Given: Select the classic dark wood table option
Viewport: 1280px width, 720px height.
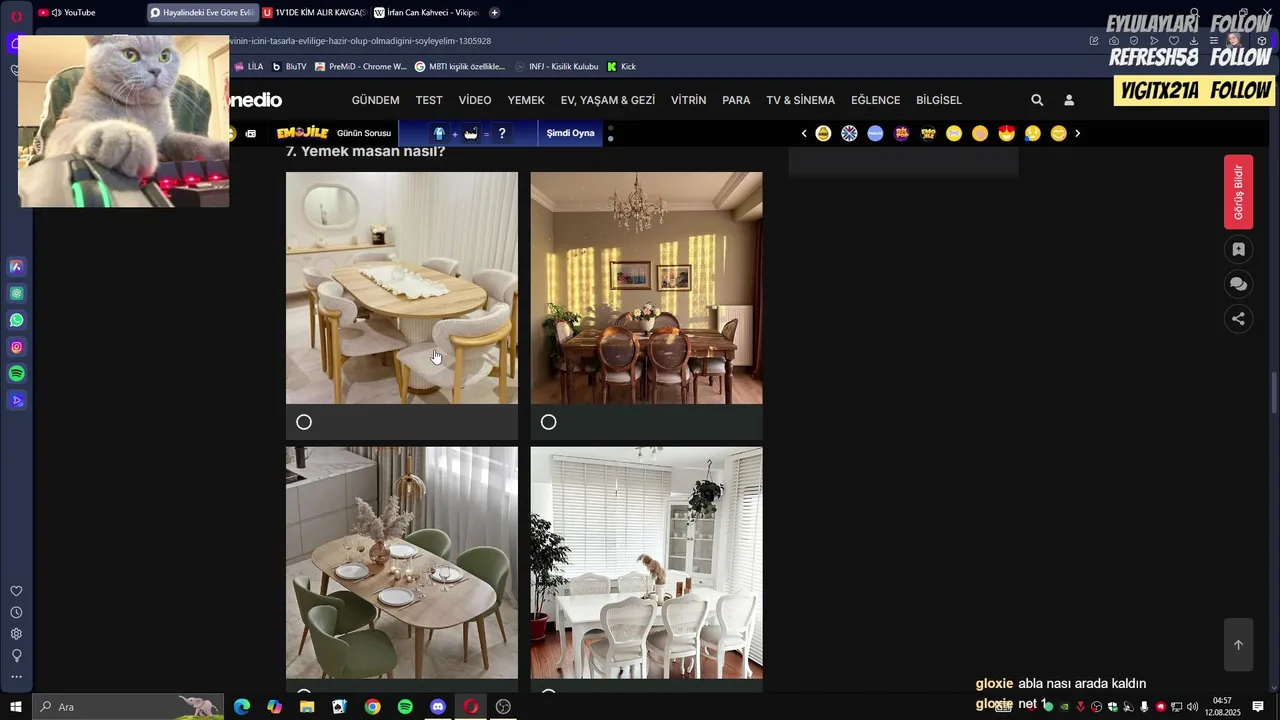Looking at the screenshot, I should pyautogui.click(x=548, y=422).
